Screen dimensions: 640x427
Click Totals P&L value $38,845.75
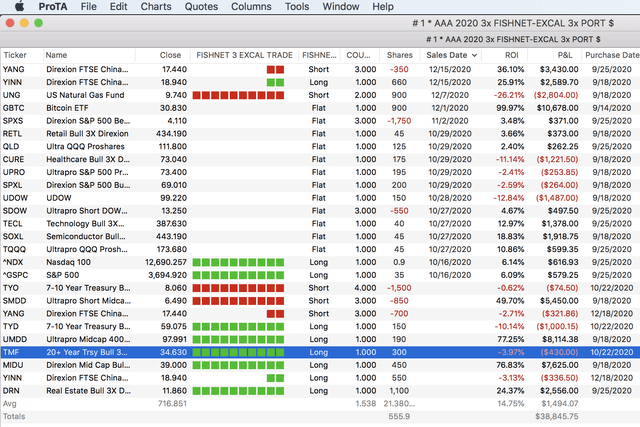click(x=557, y=417)
